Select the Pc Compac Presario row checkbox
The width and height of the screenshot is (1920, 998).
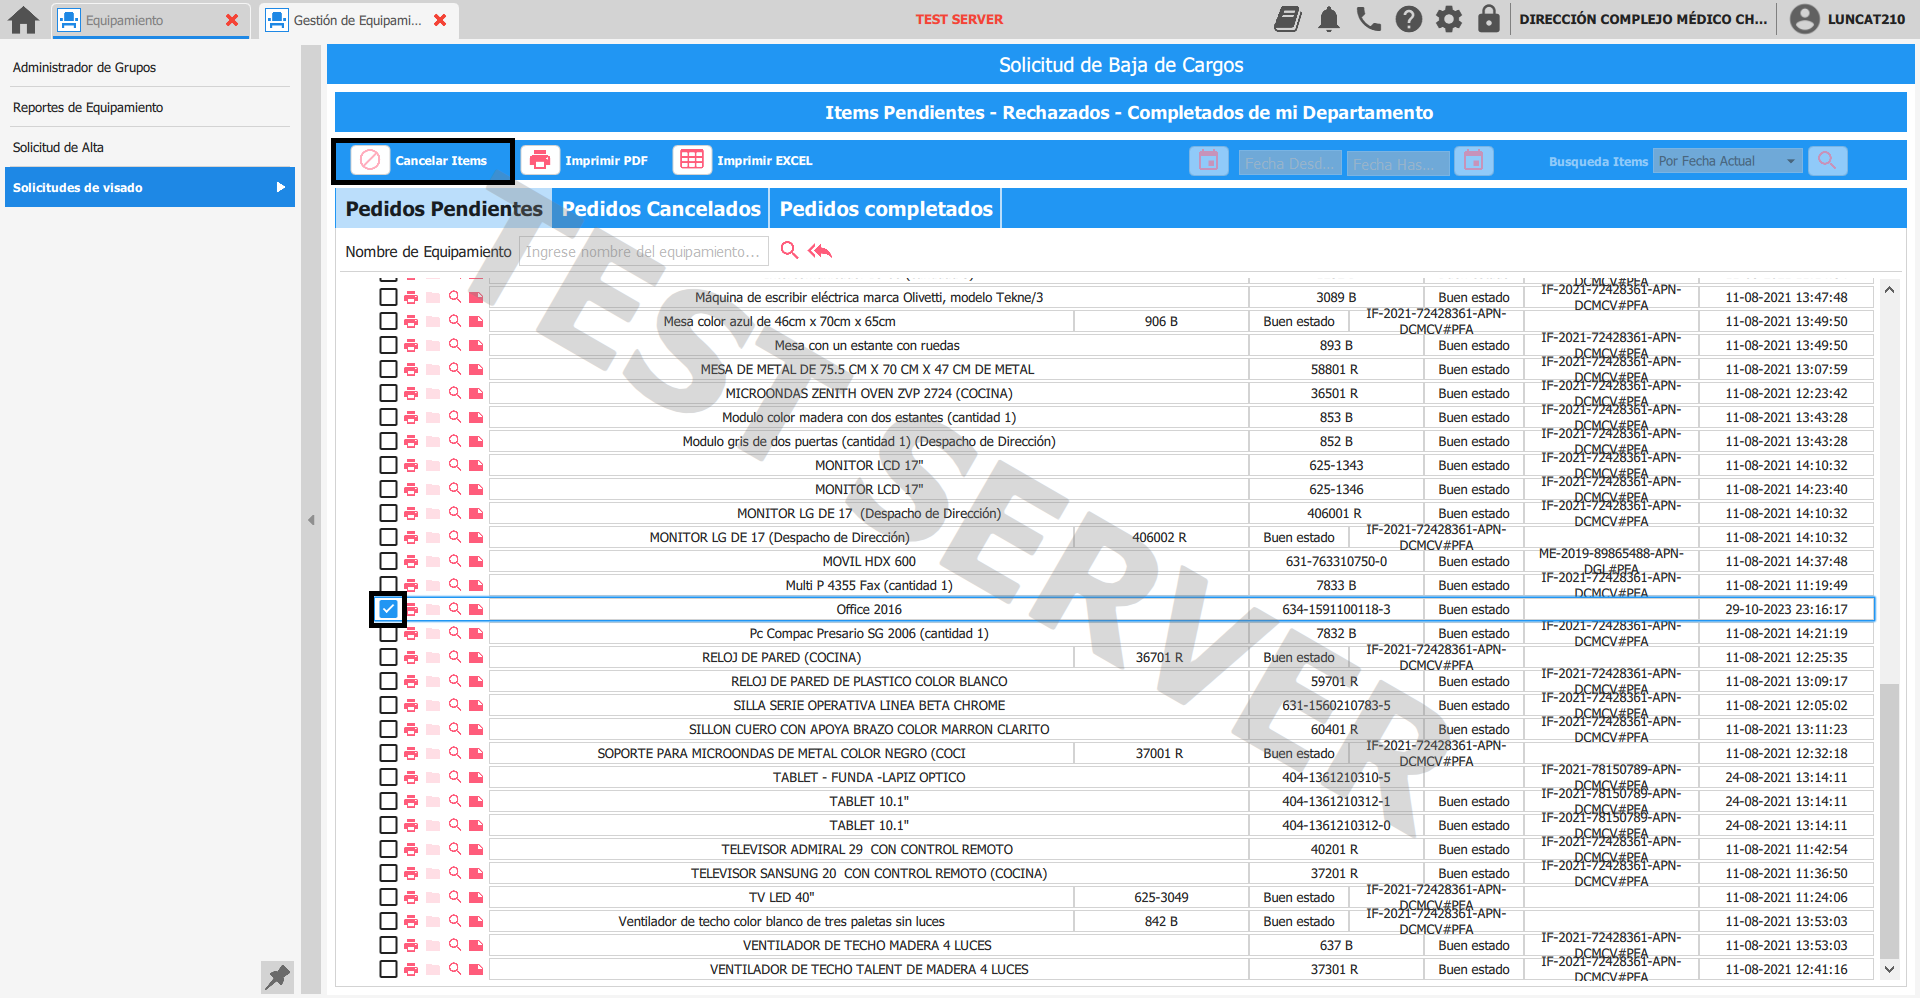click(x=388, y=633)
